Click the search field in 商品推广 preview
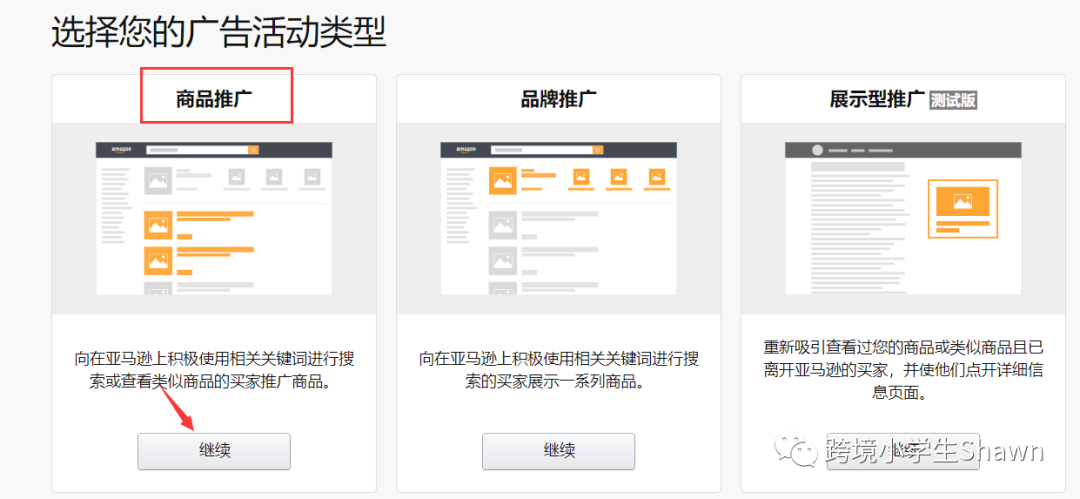The image size is (1080, 499). coord(197,150)
